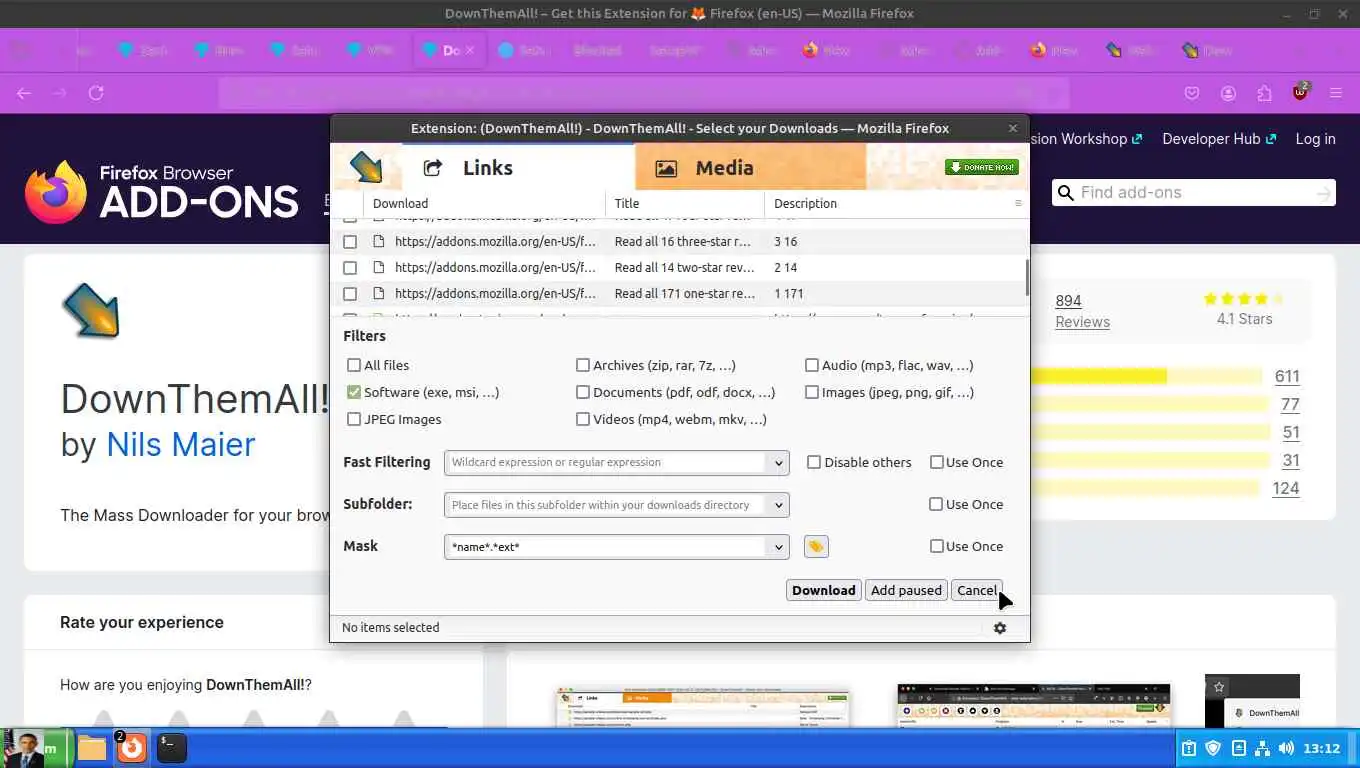This screenshot has height=768, width=1360.
Task: Tick Use Once for Fast Filtering
Action: click(937, 462)
